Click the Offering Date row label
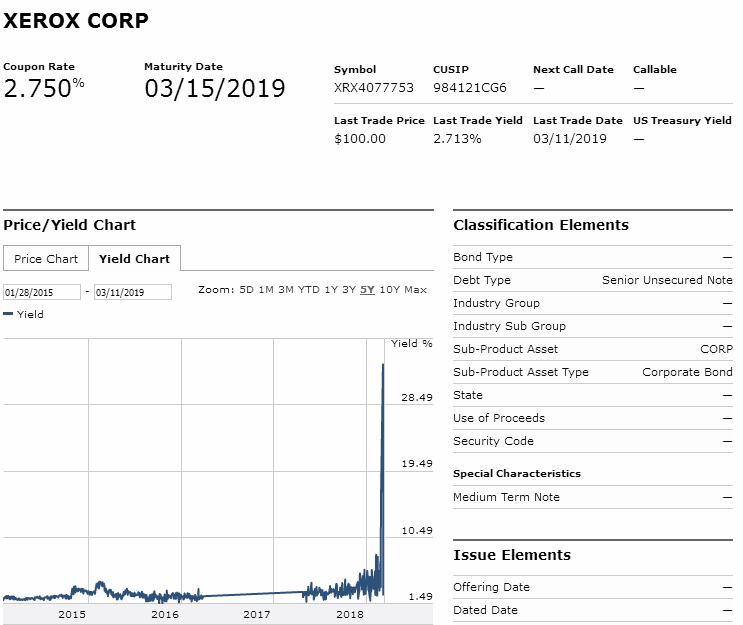Image resolution: width=743 pixels, height=625 pixels. [491, 587]
